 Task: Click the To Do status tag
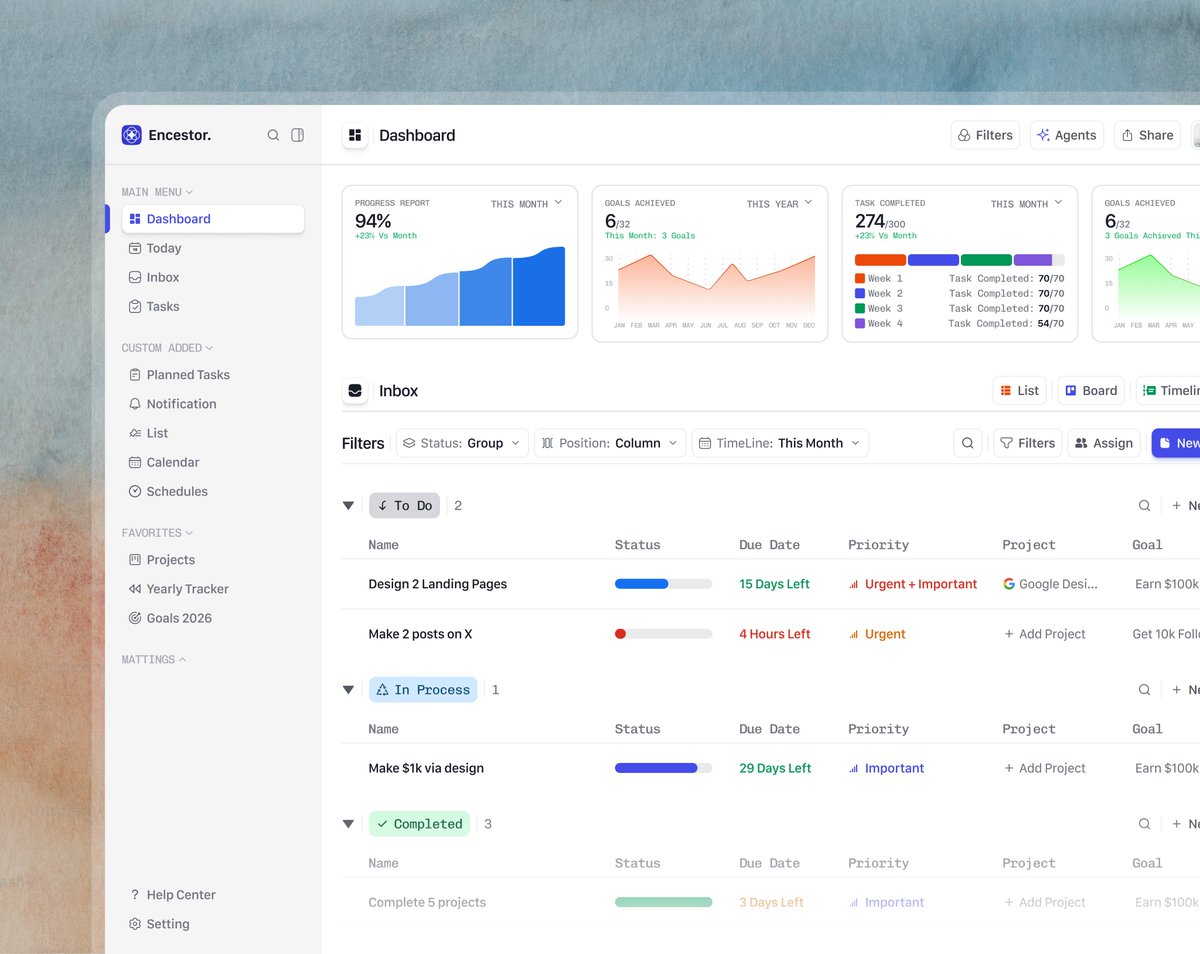(404, 506)
